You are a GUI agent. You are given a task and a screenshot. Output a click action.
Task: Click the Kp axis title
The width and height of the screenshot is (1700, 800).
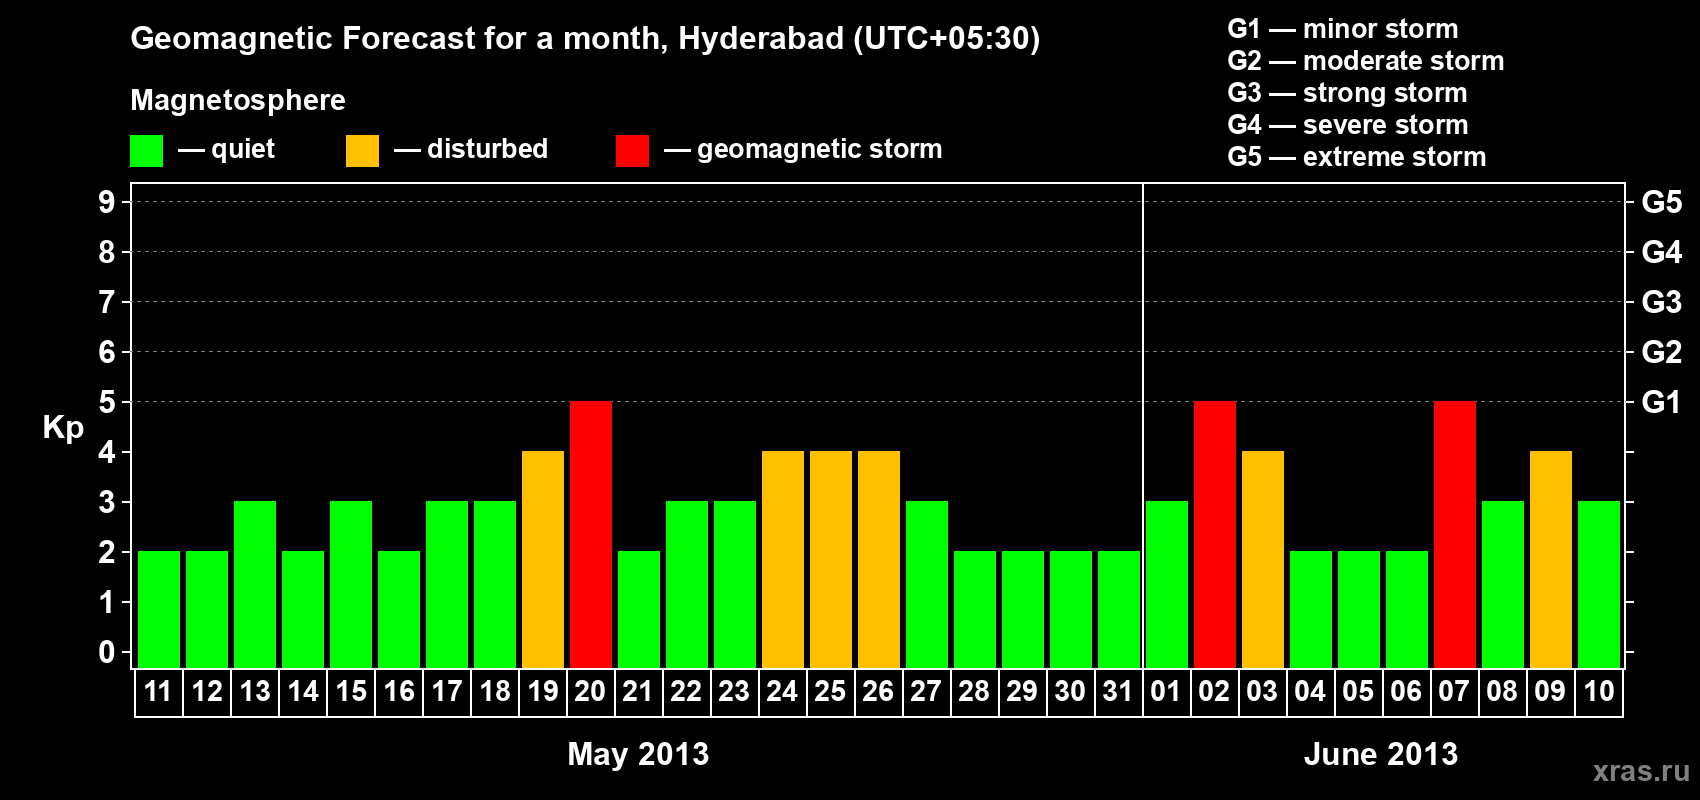pyautogui.click(x=63, y=428)
